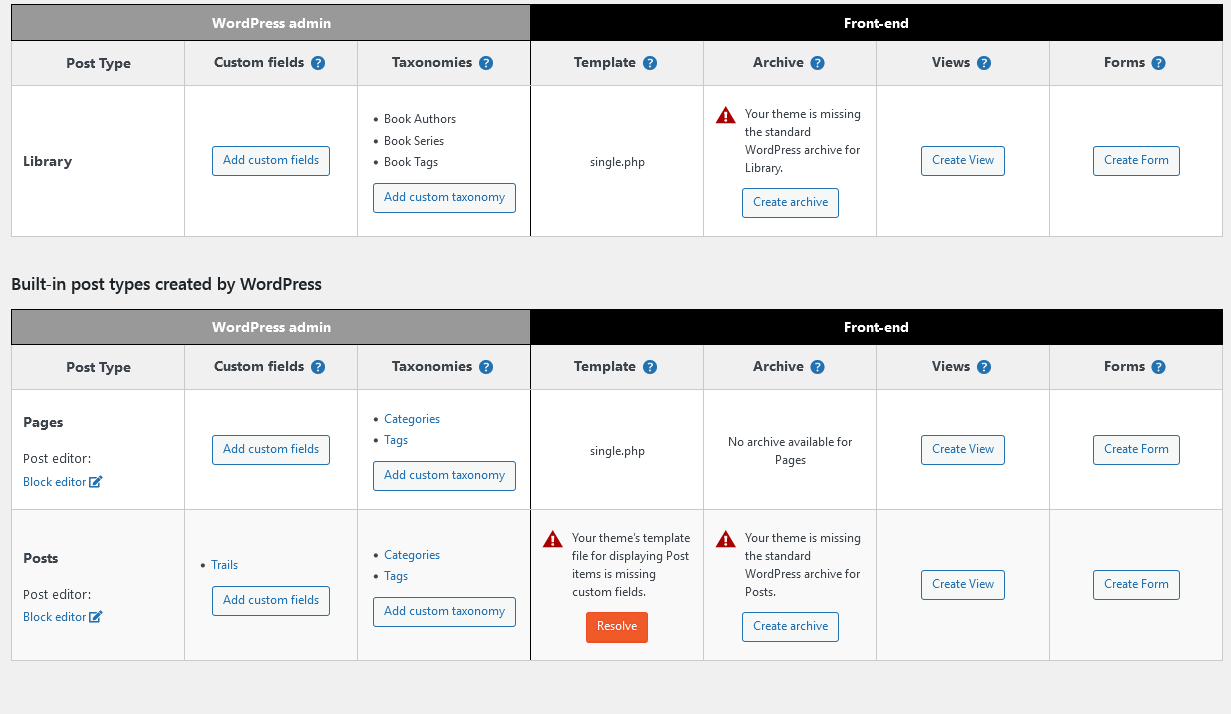This screenshot has width=1231, height=714.
Task: Create a View for Pages
Action: click(963, 450)
